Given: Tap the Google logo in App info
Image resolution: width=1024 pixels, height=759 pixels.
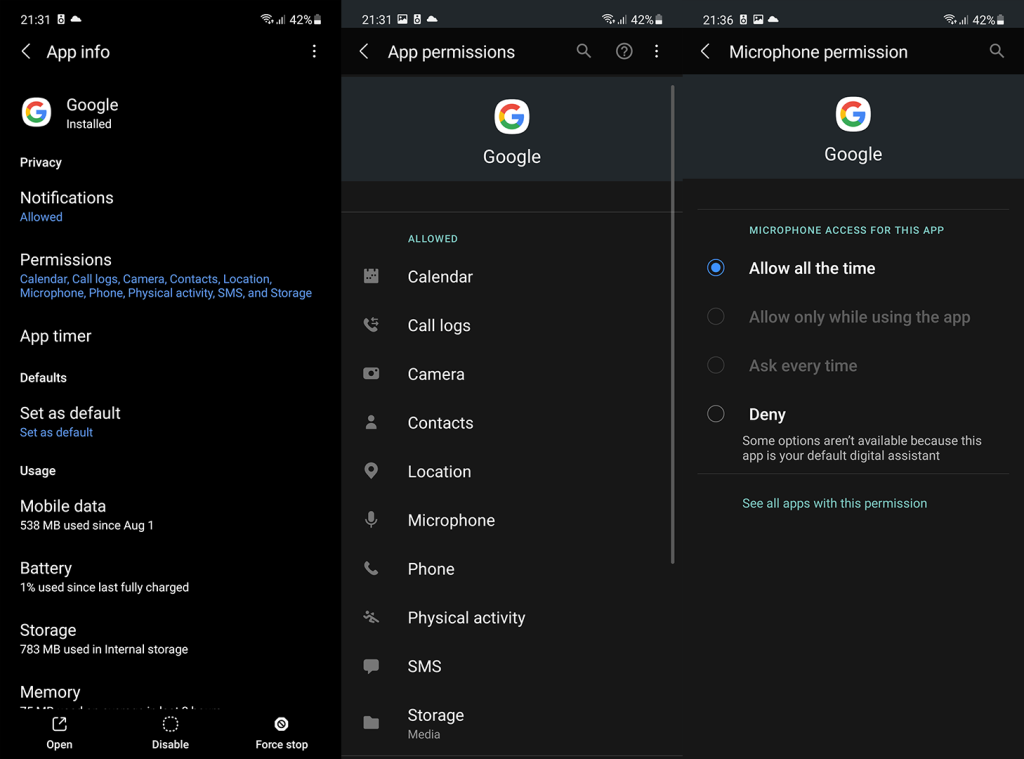Looking at the screenshot, I should pyautogui.click(x=37, y=112).
